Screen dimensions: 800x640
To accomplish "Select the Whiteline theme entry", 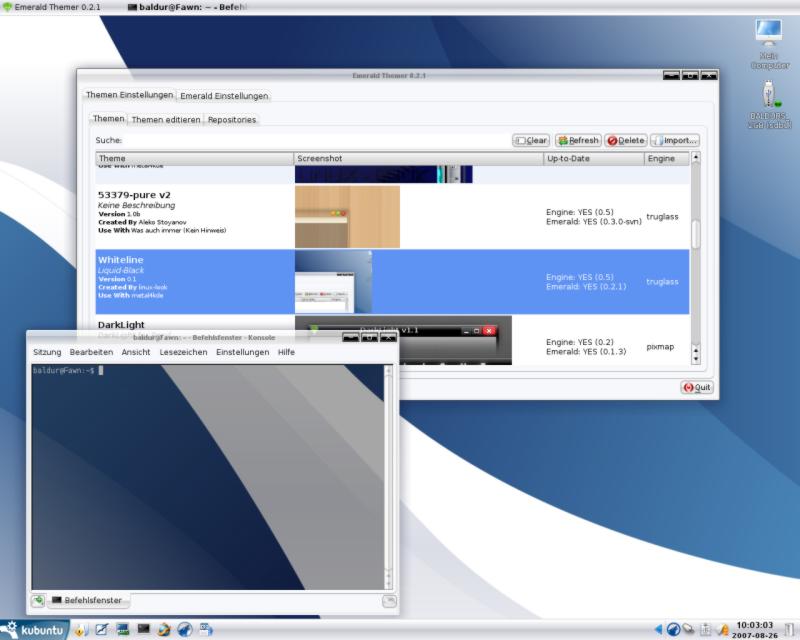I will [392, 282].
